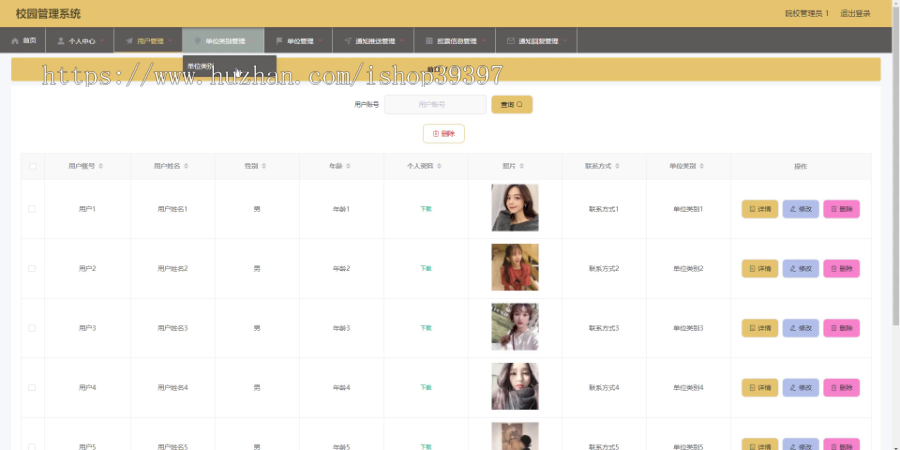This screenshot has width=900, height=450.
Task: Check the checkbox for row 用户1
Action: click(32, 209)
